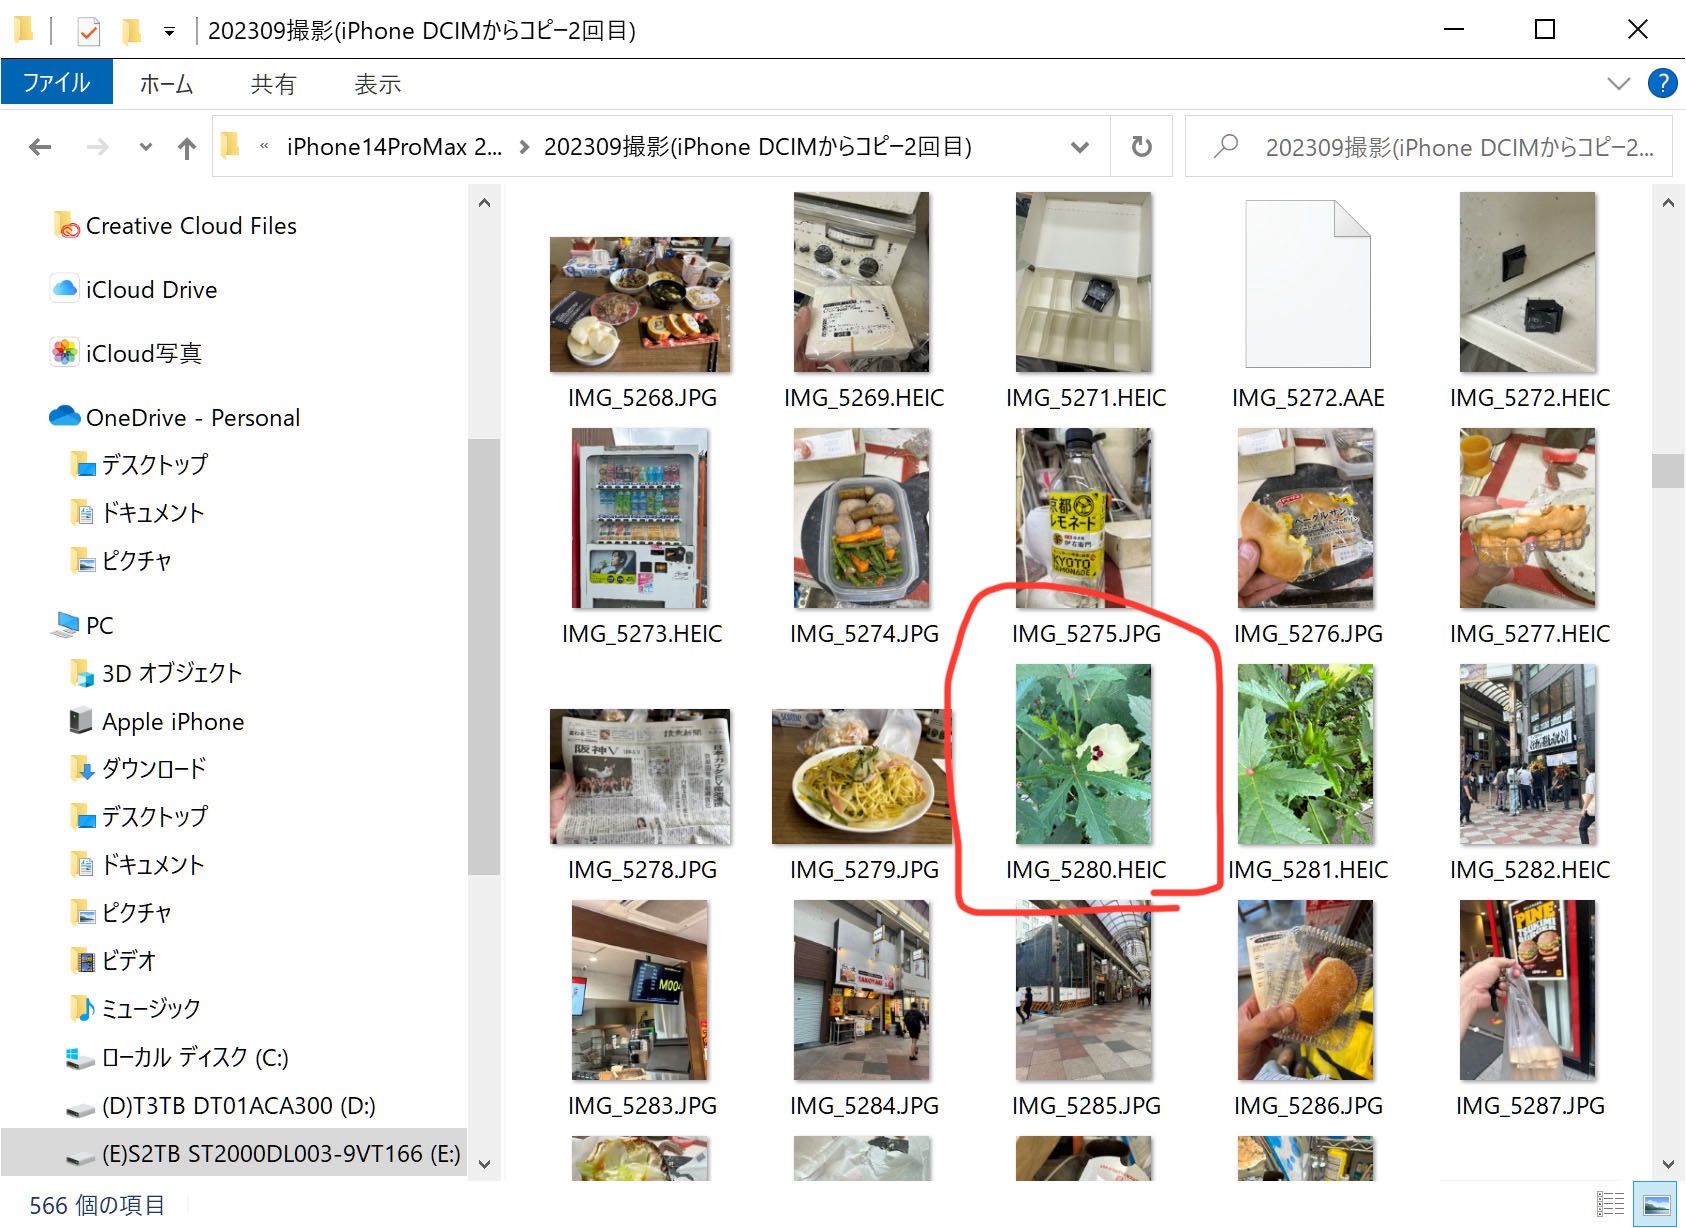1686x1228 pixels.
Task: Select ピクチャ under PC in navigation pane
Action: (x=137, y=913)
